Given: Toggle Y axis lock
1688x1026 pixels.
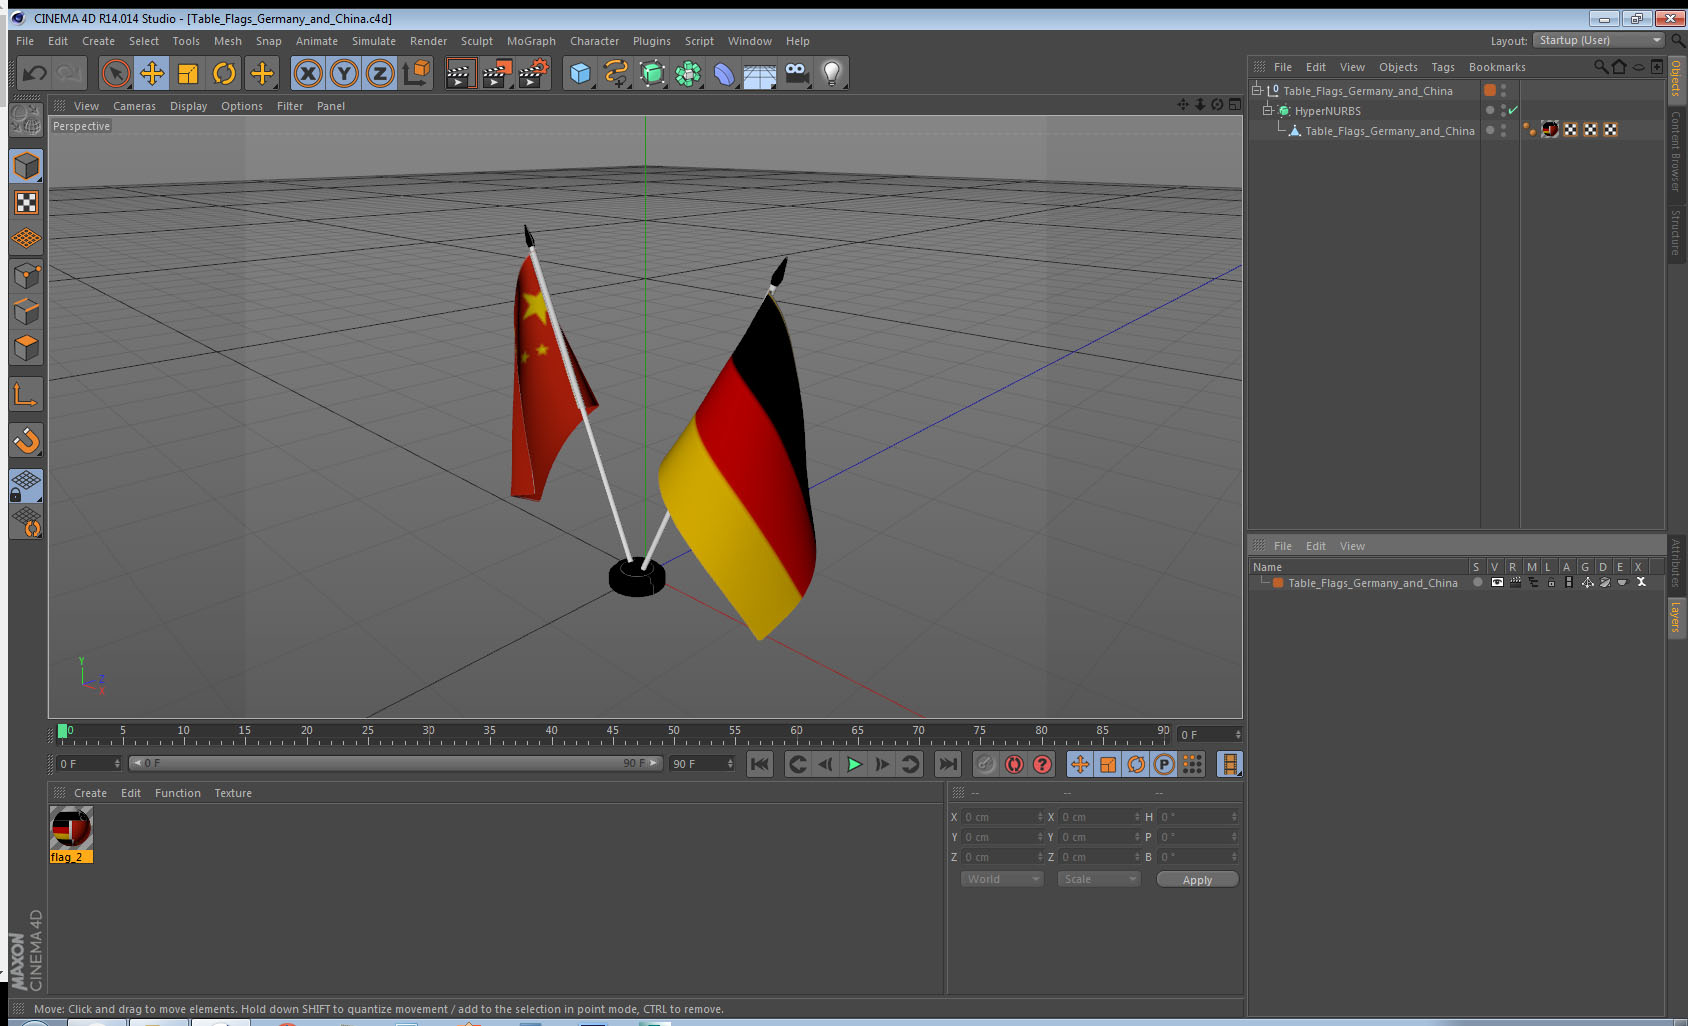Looking at the screenshot, I should 344,73.
